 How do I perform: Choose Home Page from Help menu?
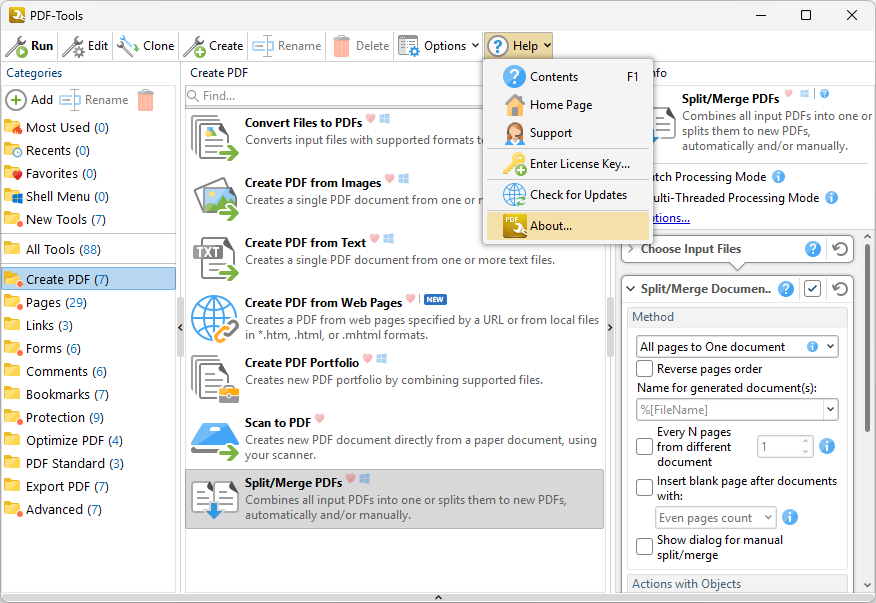coord(568,105)
